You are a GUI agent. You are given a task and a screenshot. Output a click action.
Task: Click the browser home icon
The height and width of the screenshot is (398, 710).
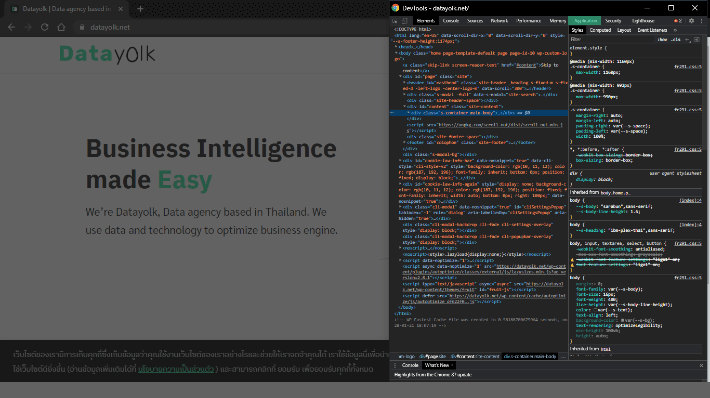[x=61, y=27]
